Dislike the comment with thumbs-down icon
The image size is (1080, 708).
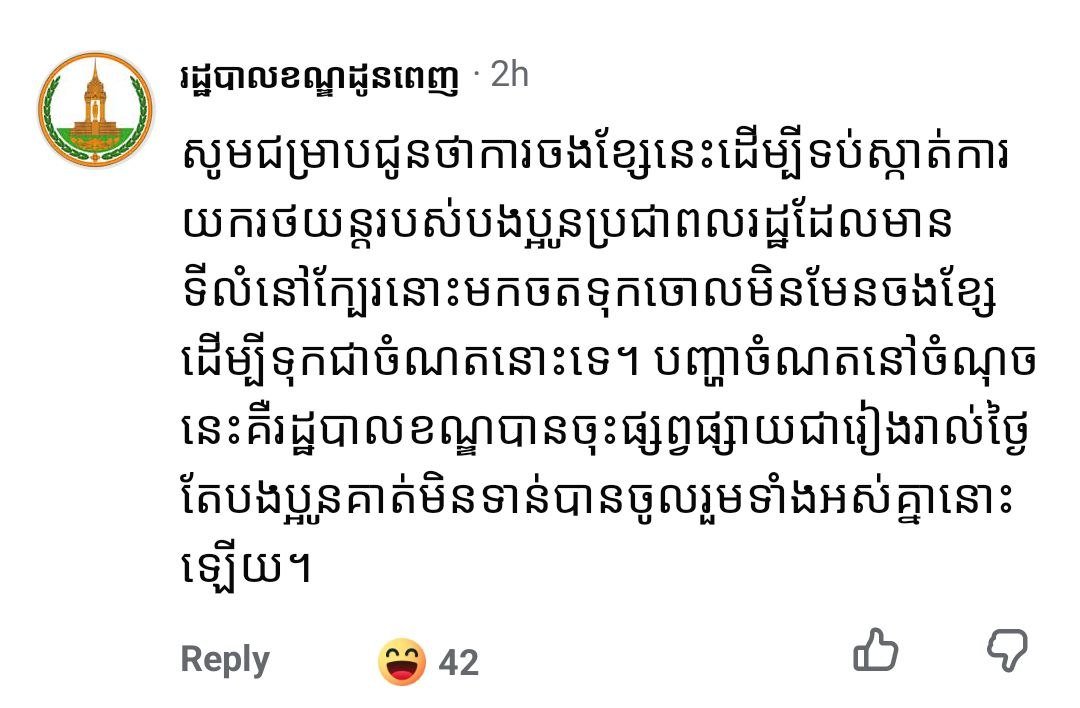[1007, 649]
